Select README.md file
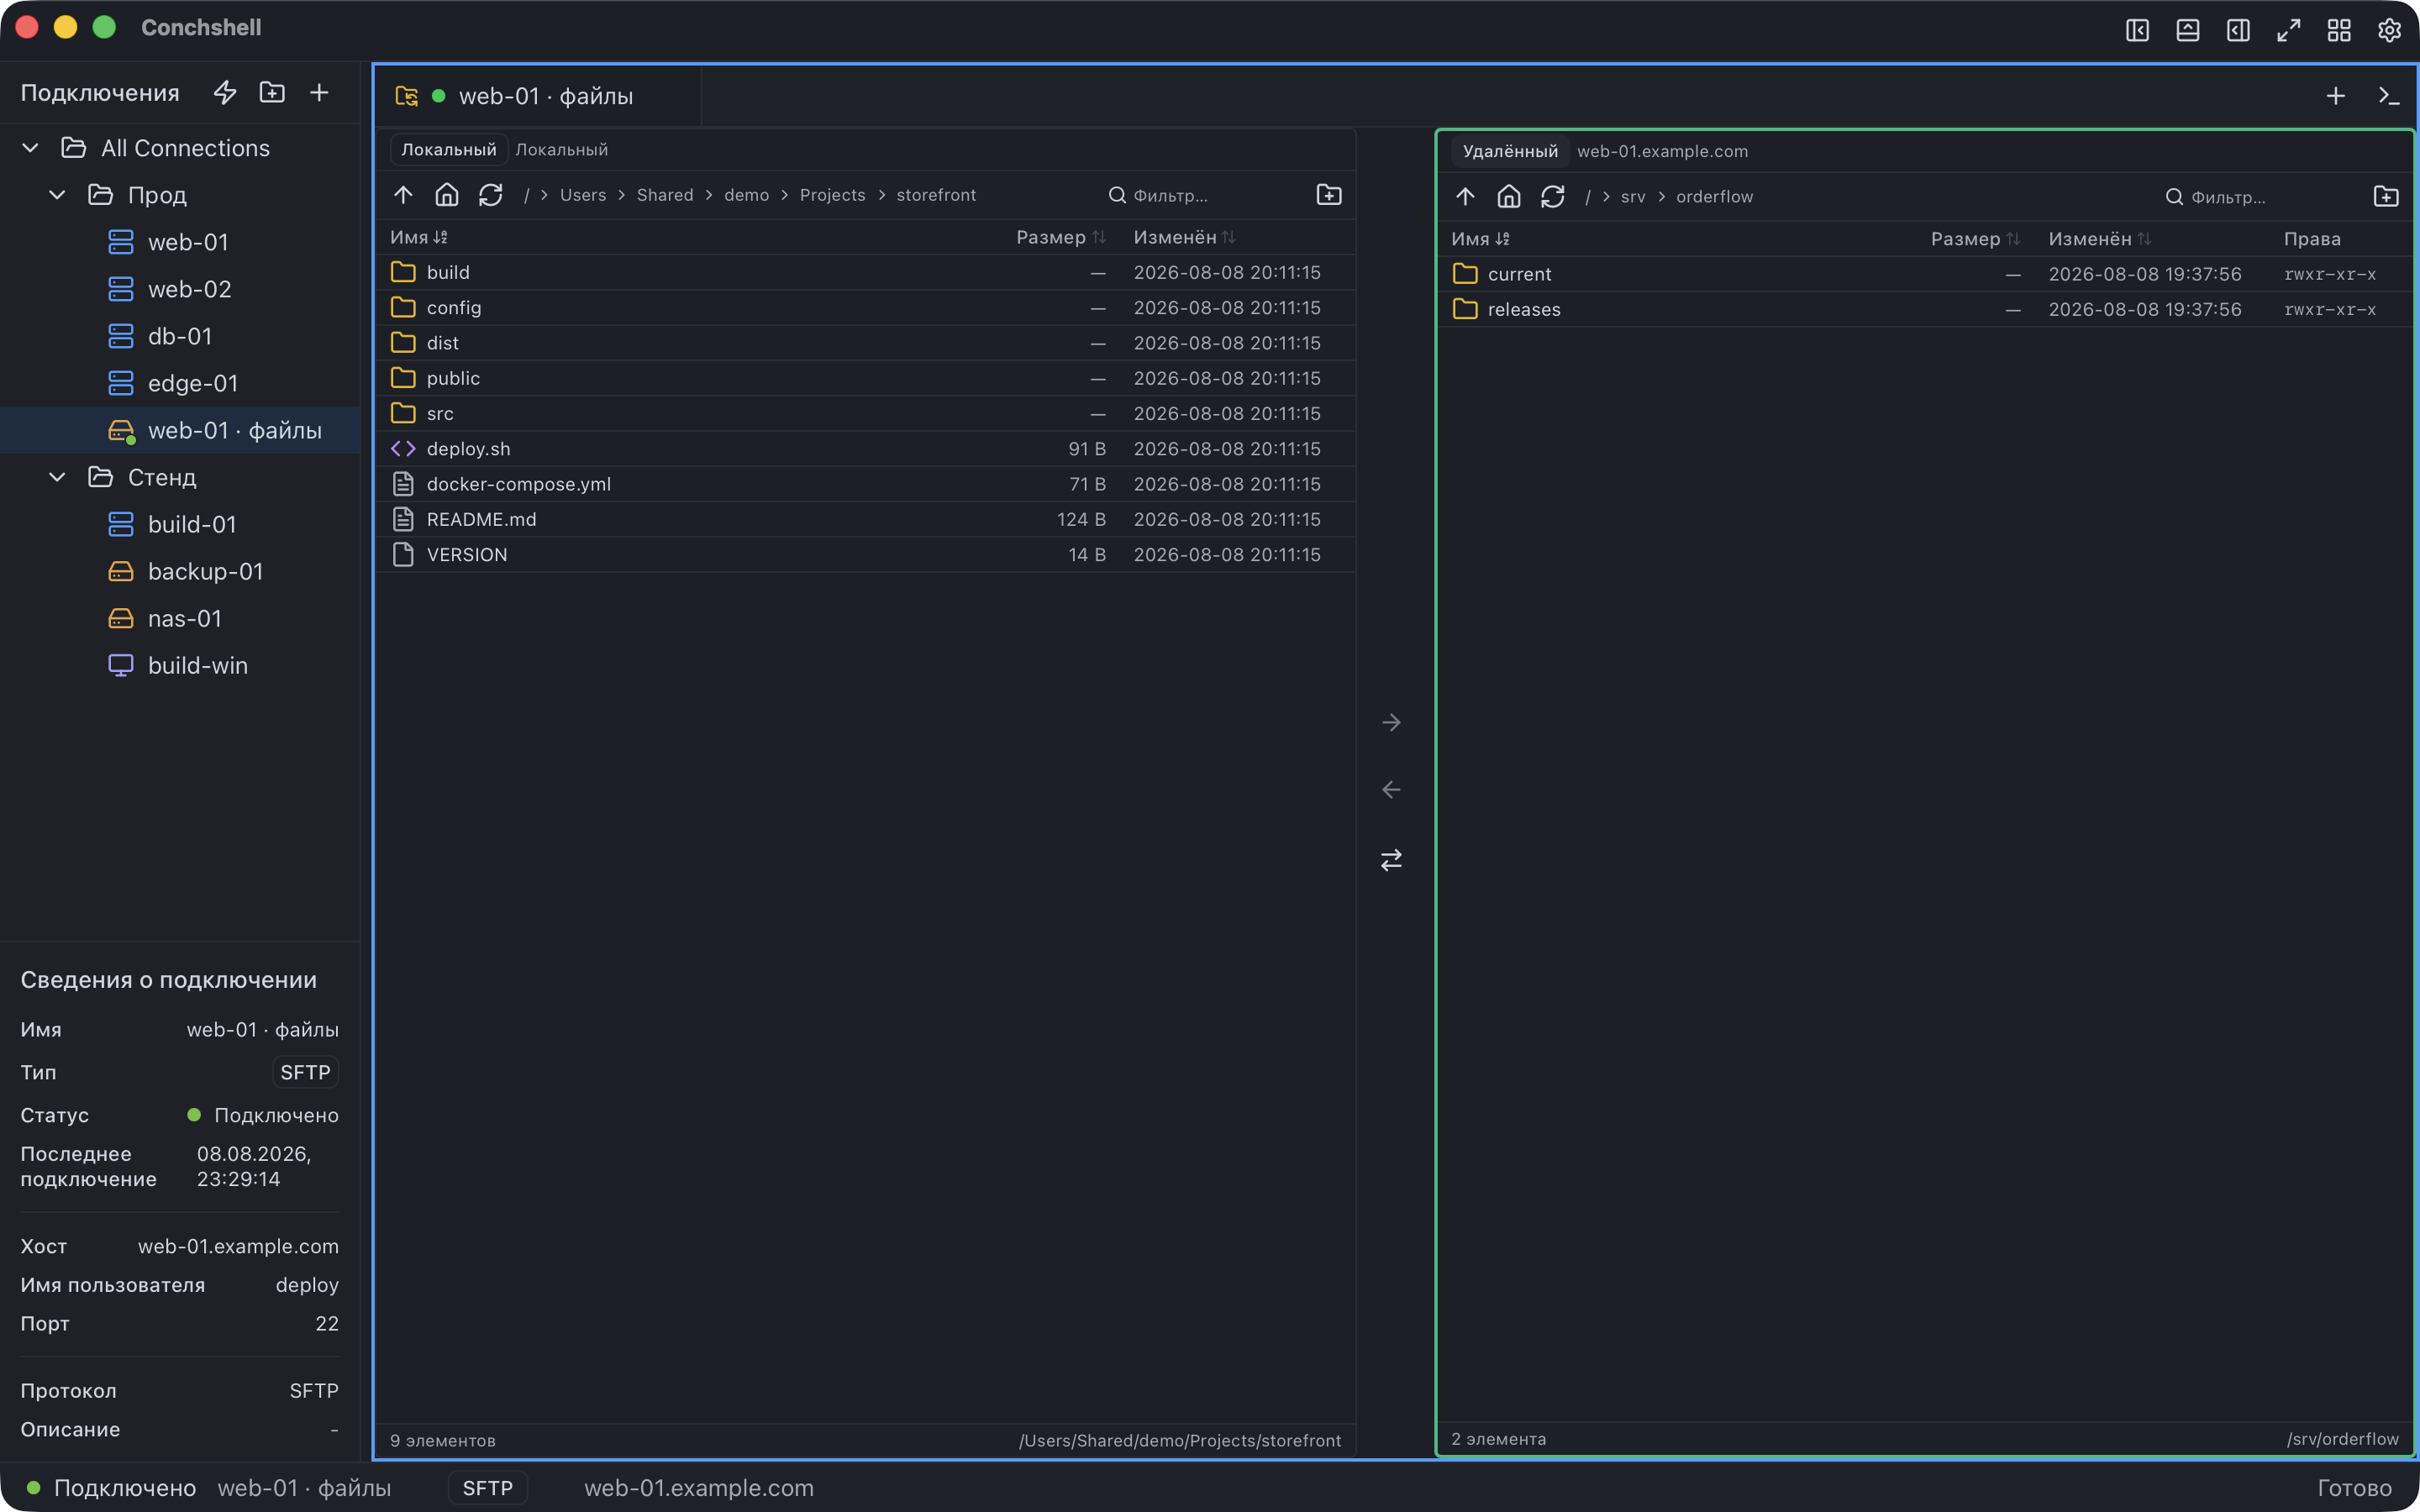 [866, 519]
